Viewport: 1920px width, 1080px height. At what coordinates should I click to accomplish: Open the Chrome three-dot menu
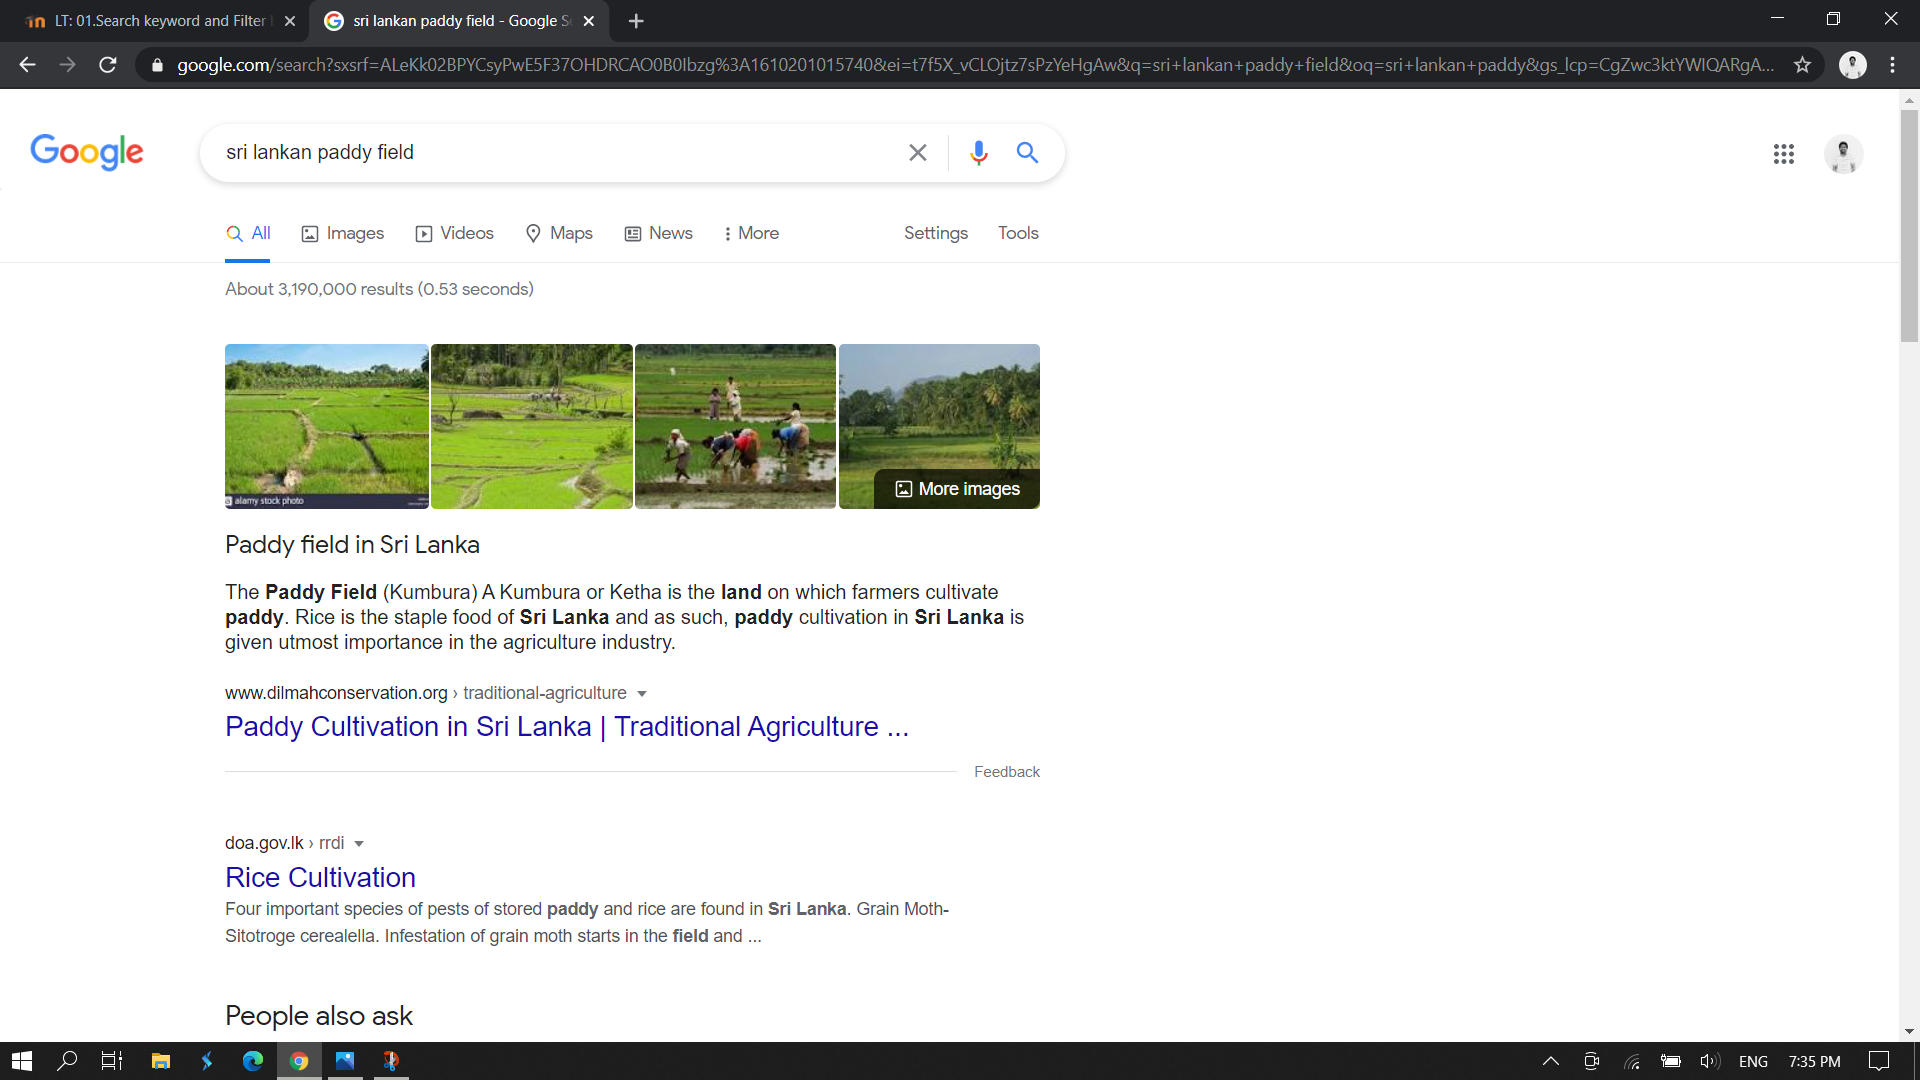pos(1892,65)
